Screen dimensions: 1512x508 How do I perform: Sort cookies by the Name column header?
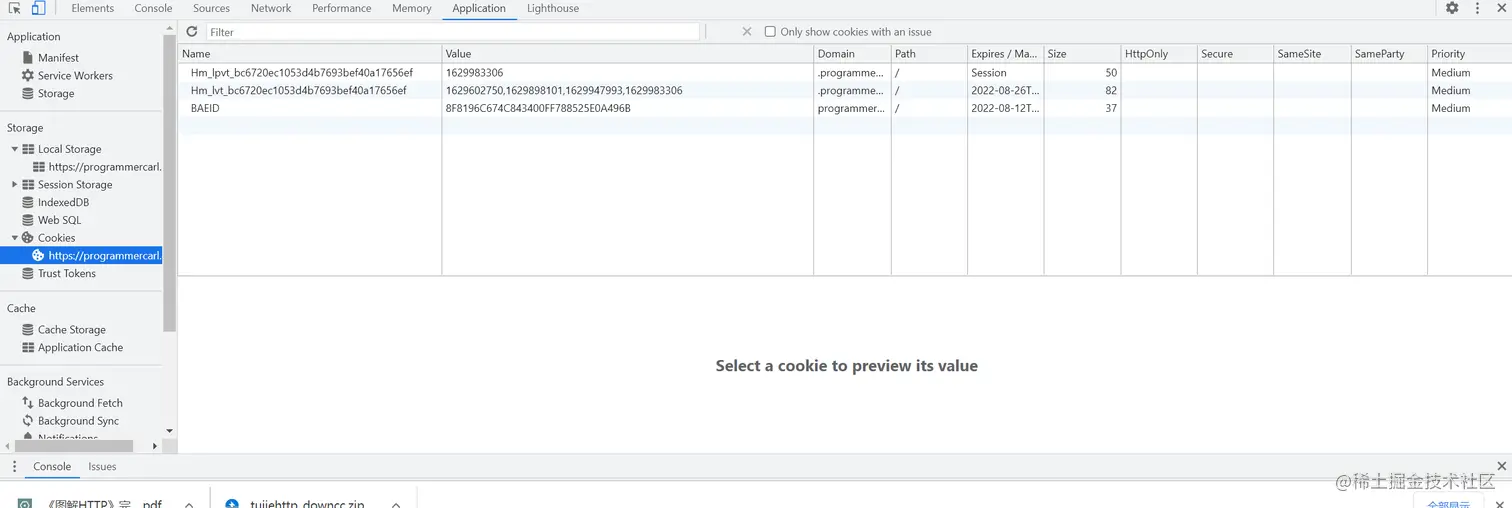point(310,54)
